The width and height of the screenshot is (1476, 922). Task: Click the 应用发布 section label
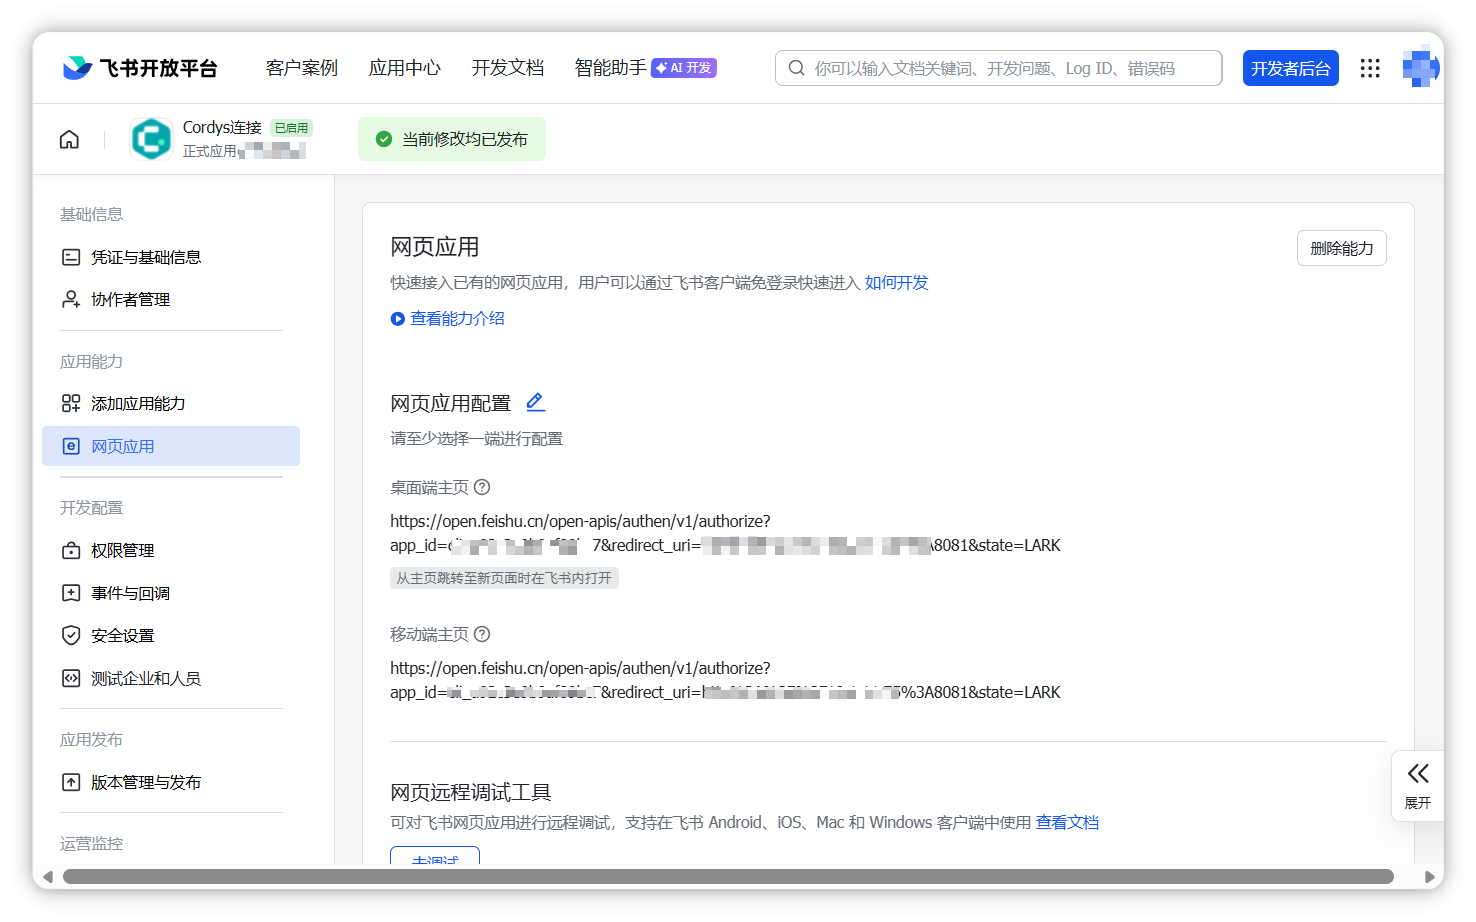pos(91,740)
